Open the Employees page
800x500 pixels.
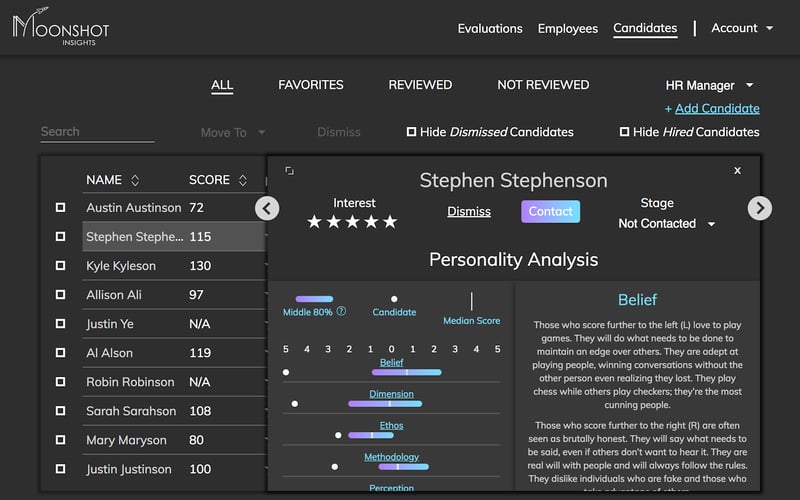click(567, 29)
